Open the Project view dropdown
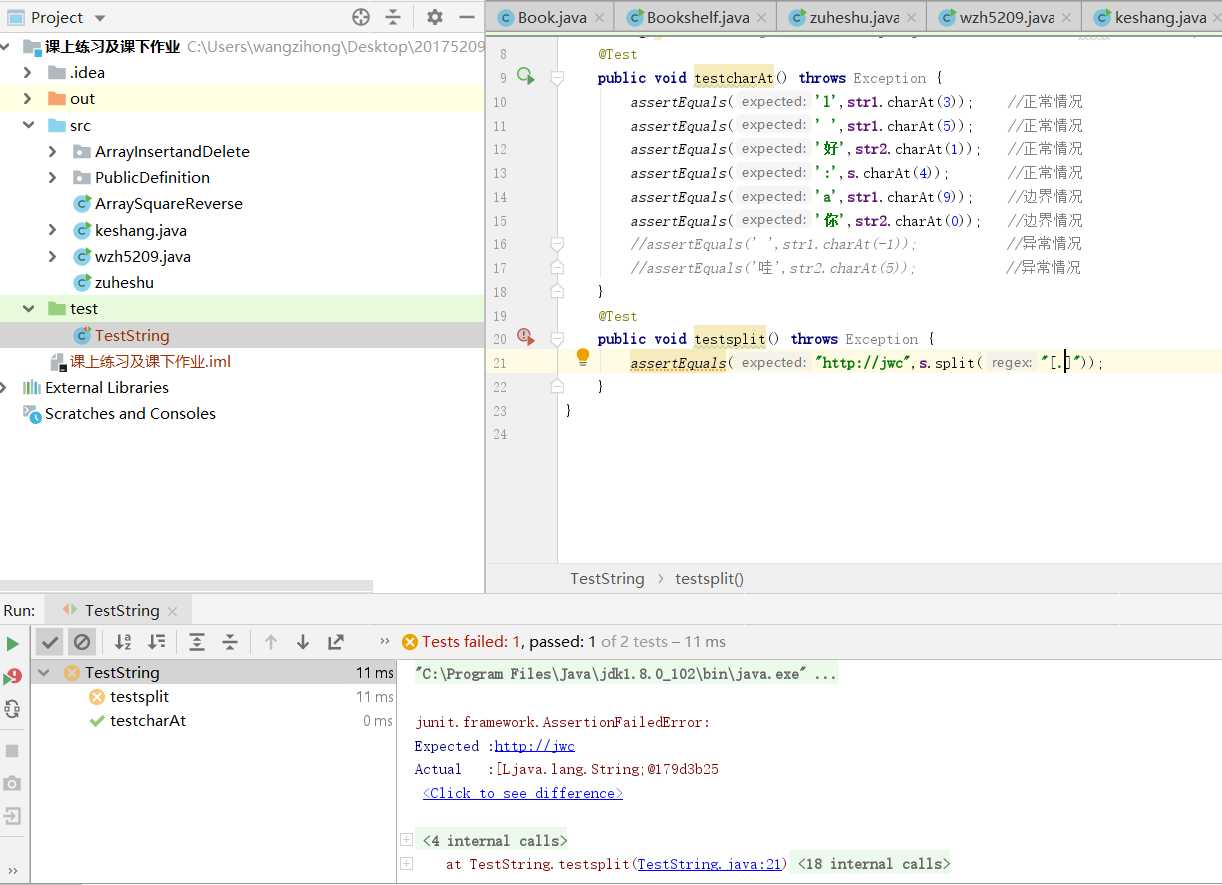This screenshot has height=885, width=1222. click(x=98, y=18)
